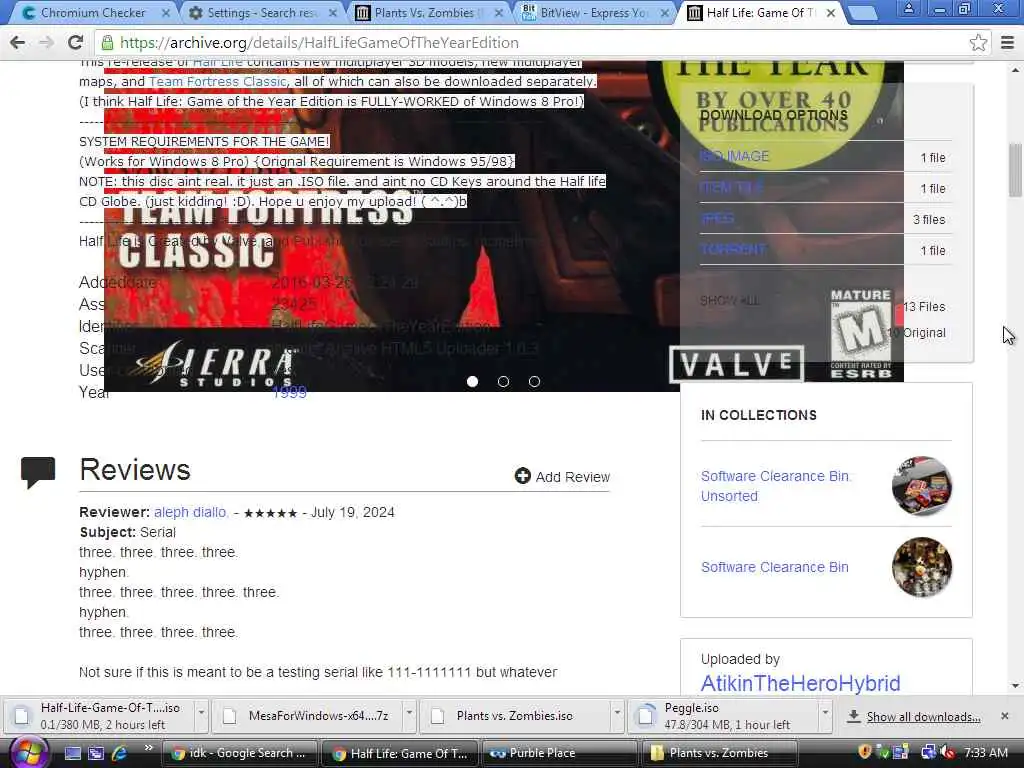Click the volume tray icon
This screenshot has height=768, width=1024.
(x=947, y=753)
